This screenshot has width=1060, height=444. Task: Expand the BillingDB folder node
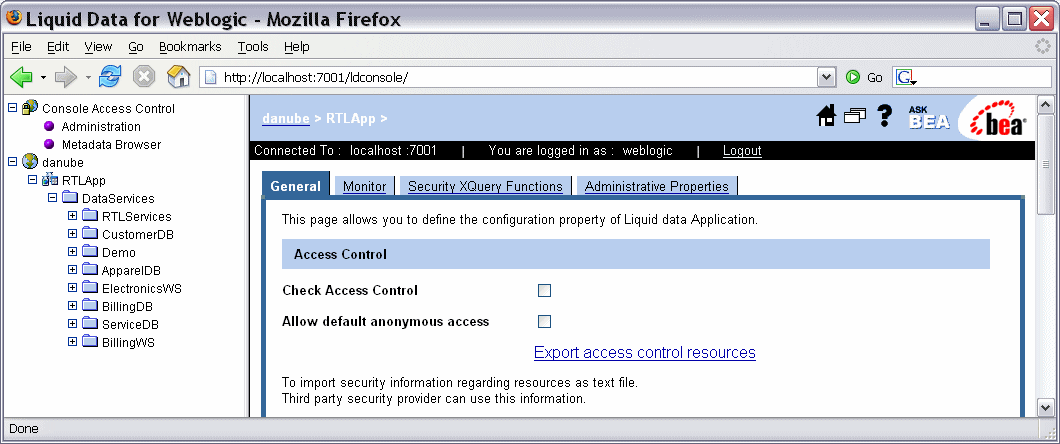73,305
